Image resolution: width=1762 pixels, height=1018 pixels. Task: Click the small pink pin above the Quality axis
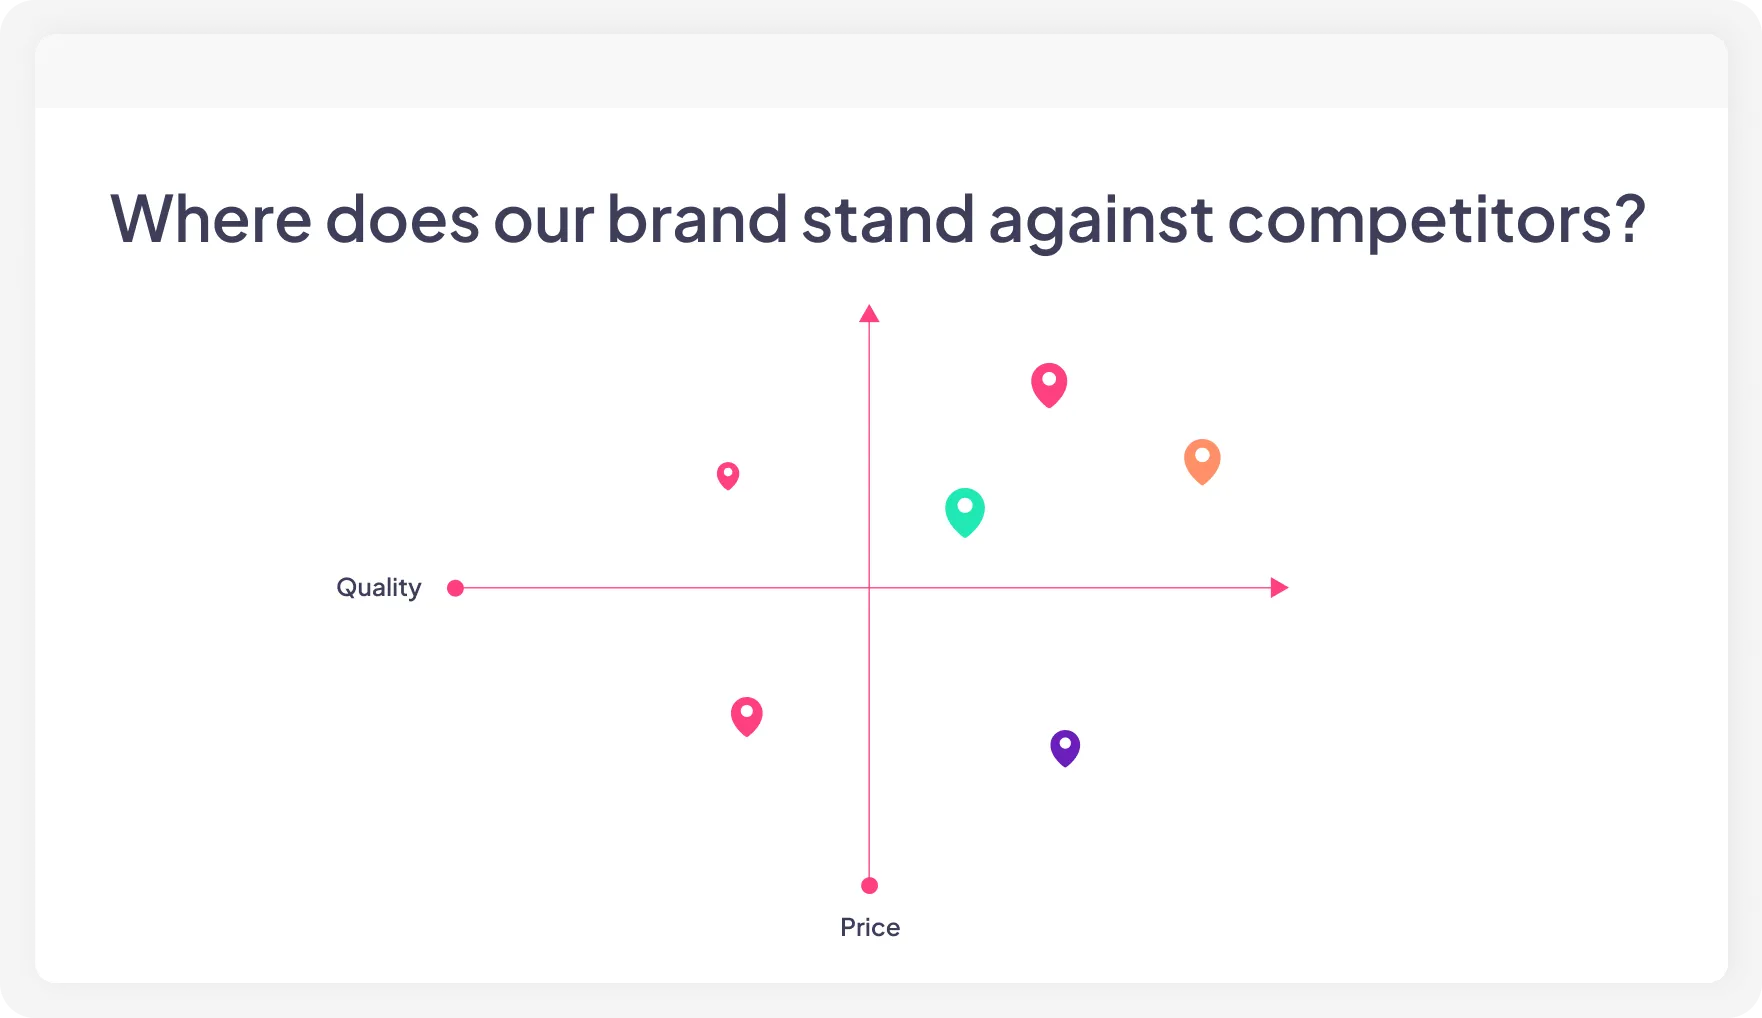tap(728, 475)
